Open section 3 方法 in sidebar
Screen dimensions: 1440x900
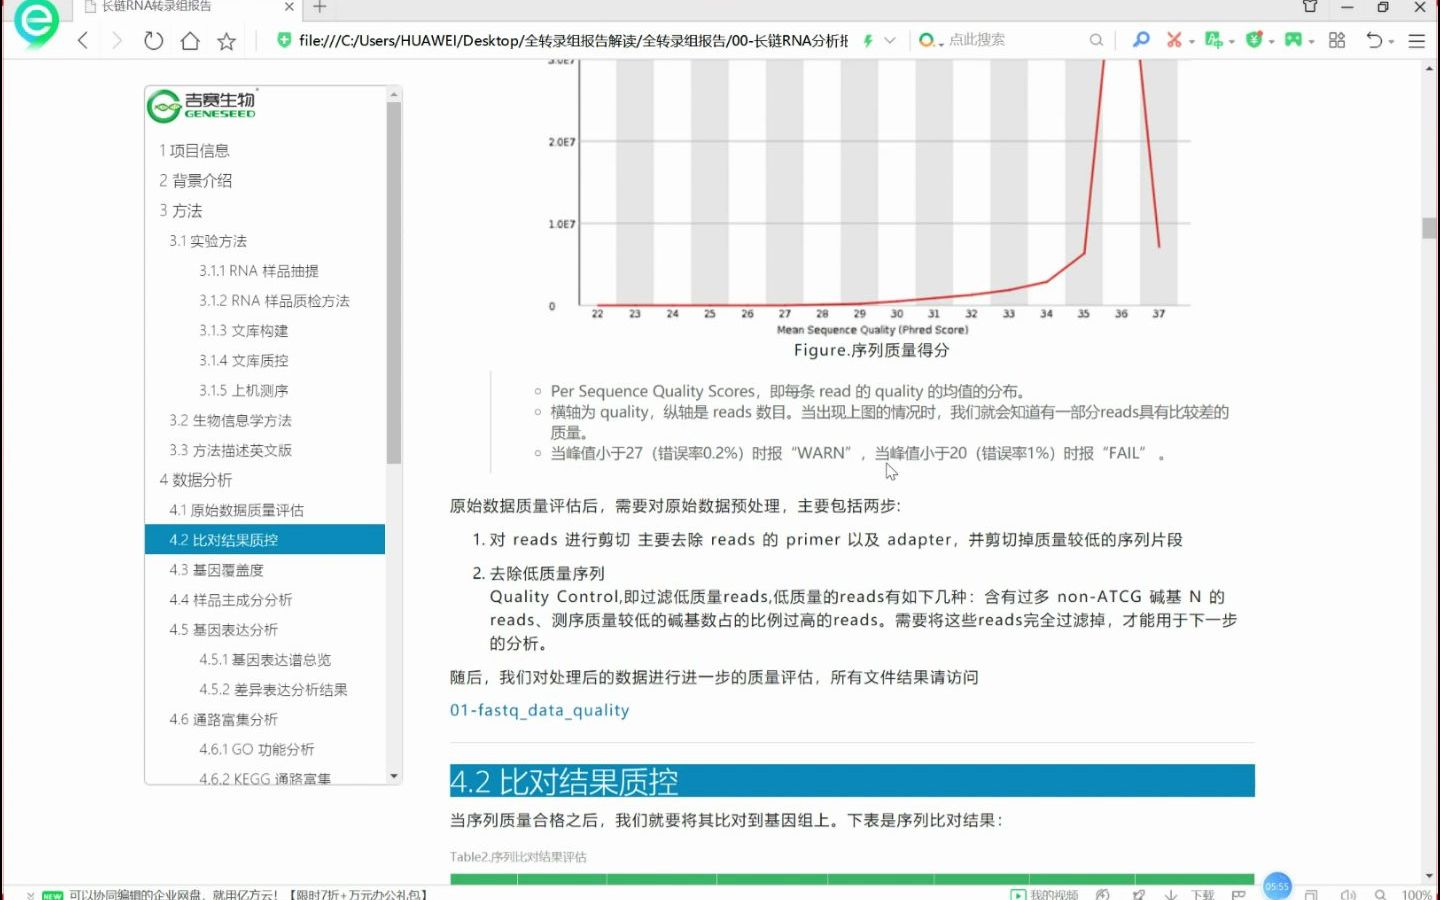coord(180,211)
